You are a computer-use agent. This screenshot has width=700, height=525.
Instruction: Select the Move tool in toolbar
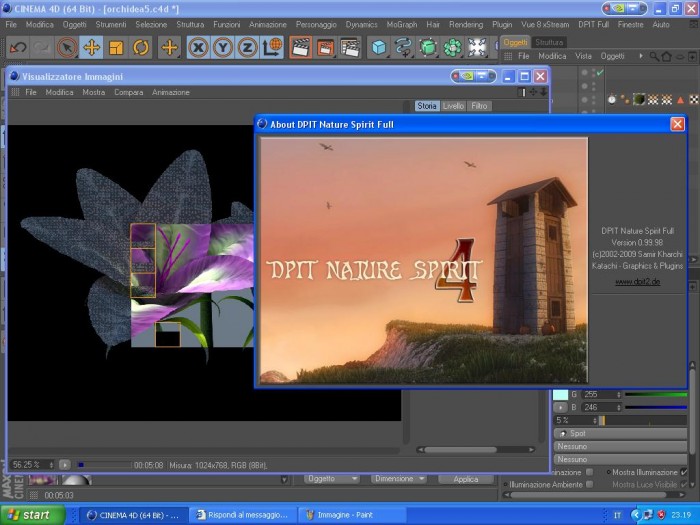92,47
